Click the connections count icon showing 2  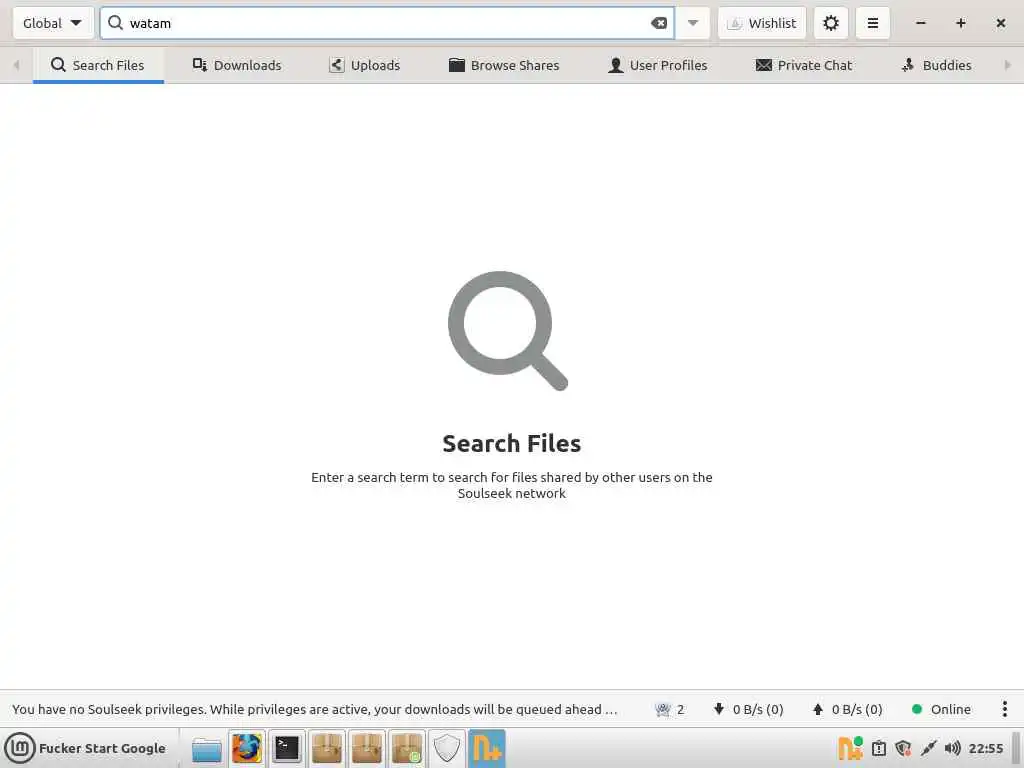point(669,709)
